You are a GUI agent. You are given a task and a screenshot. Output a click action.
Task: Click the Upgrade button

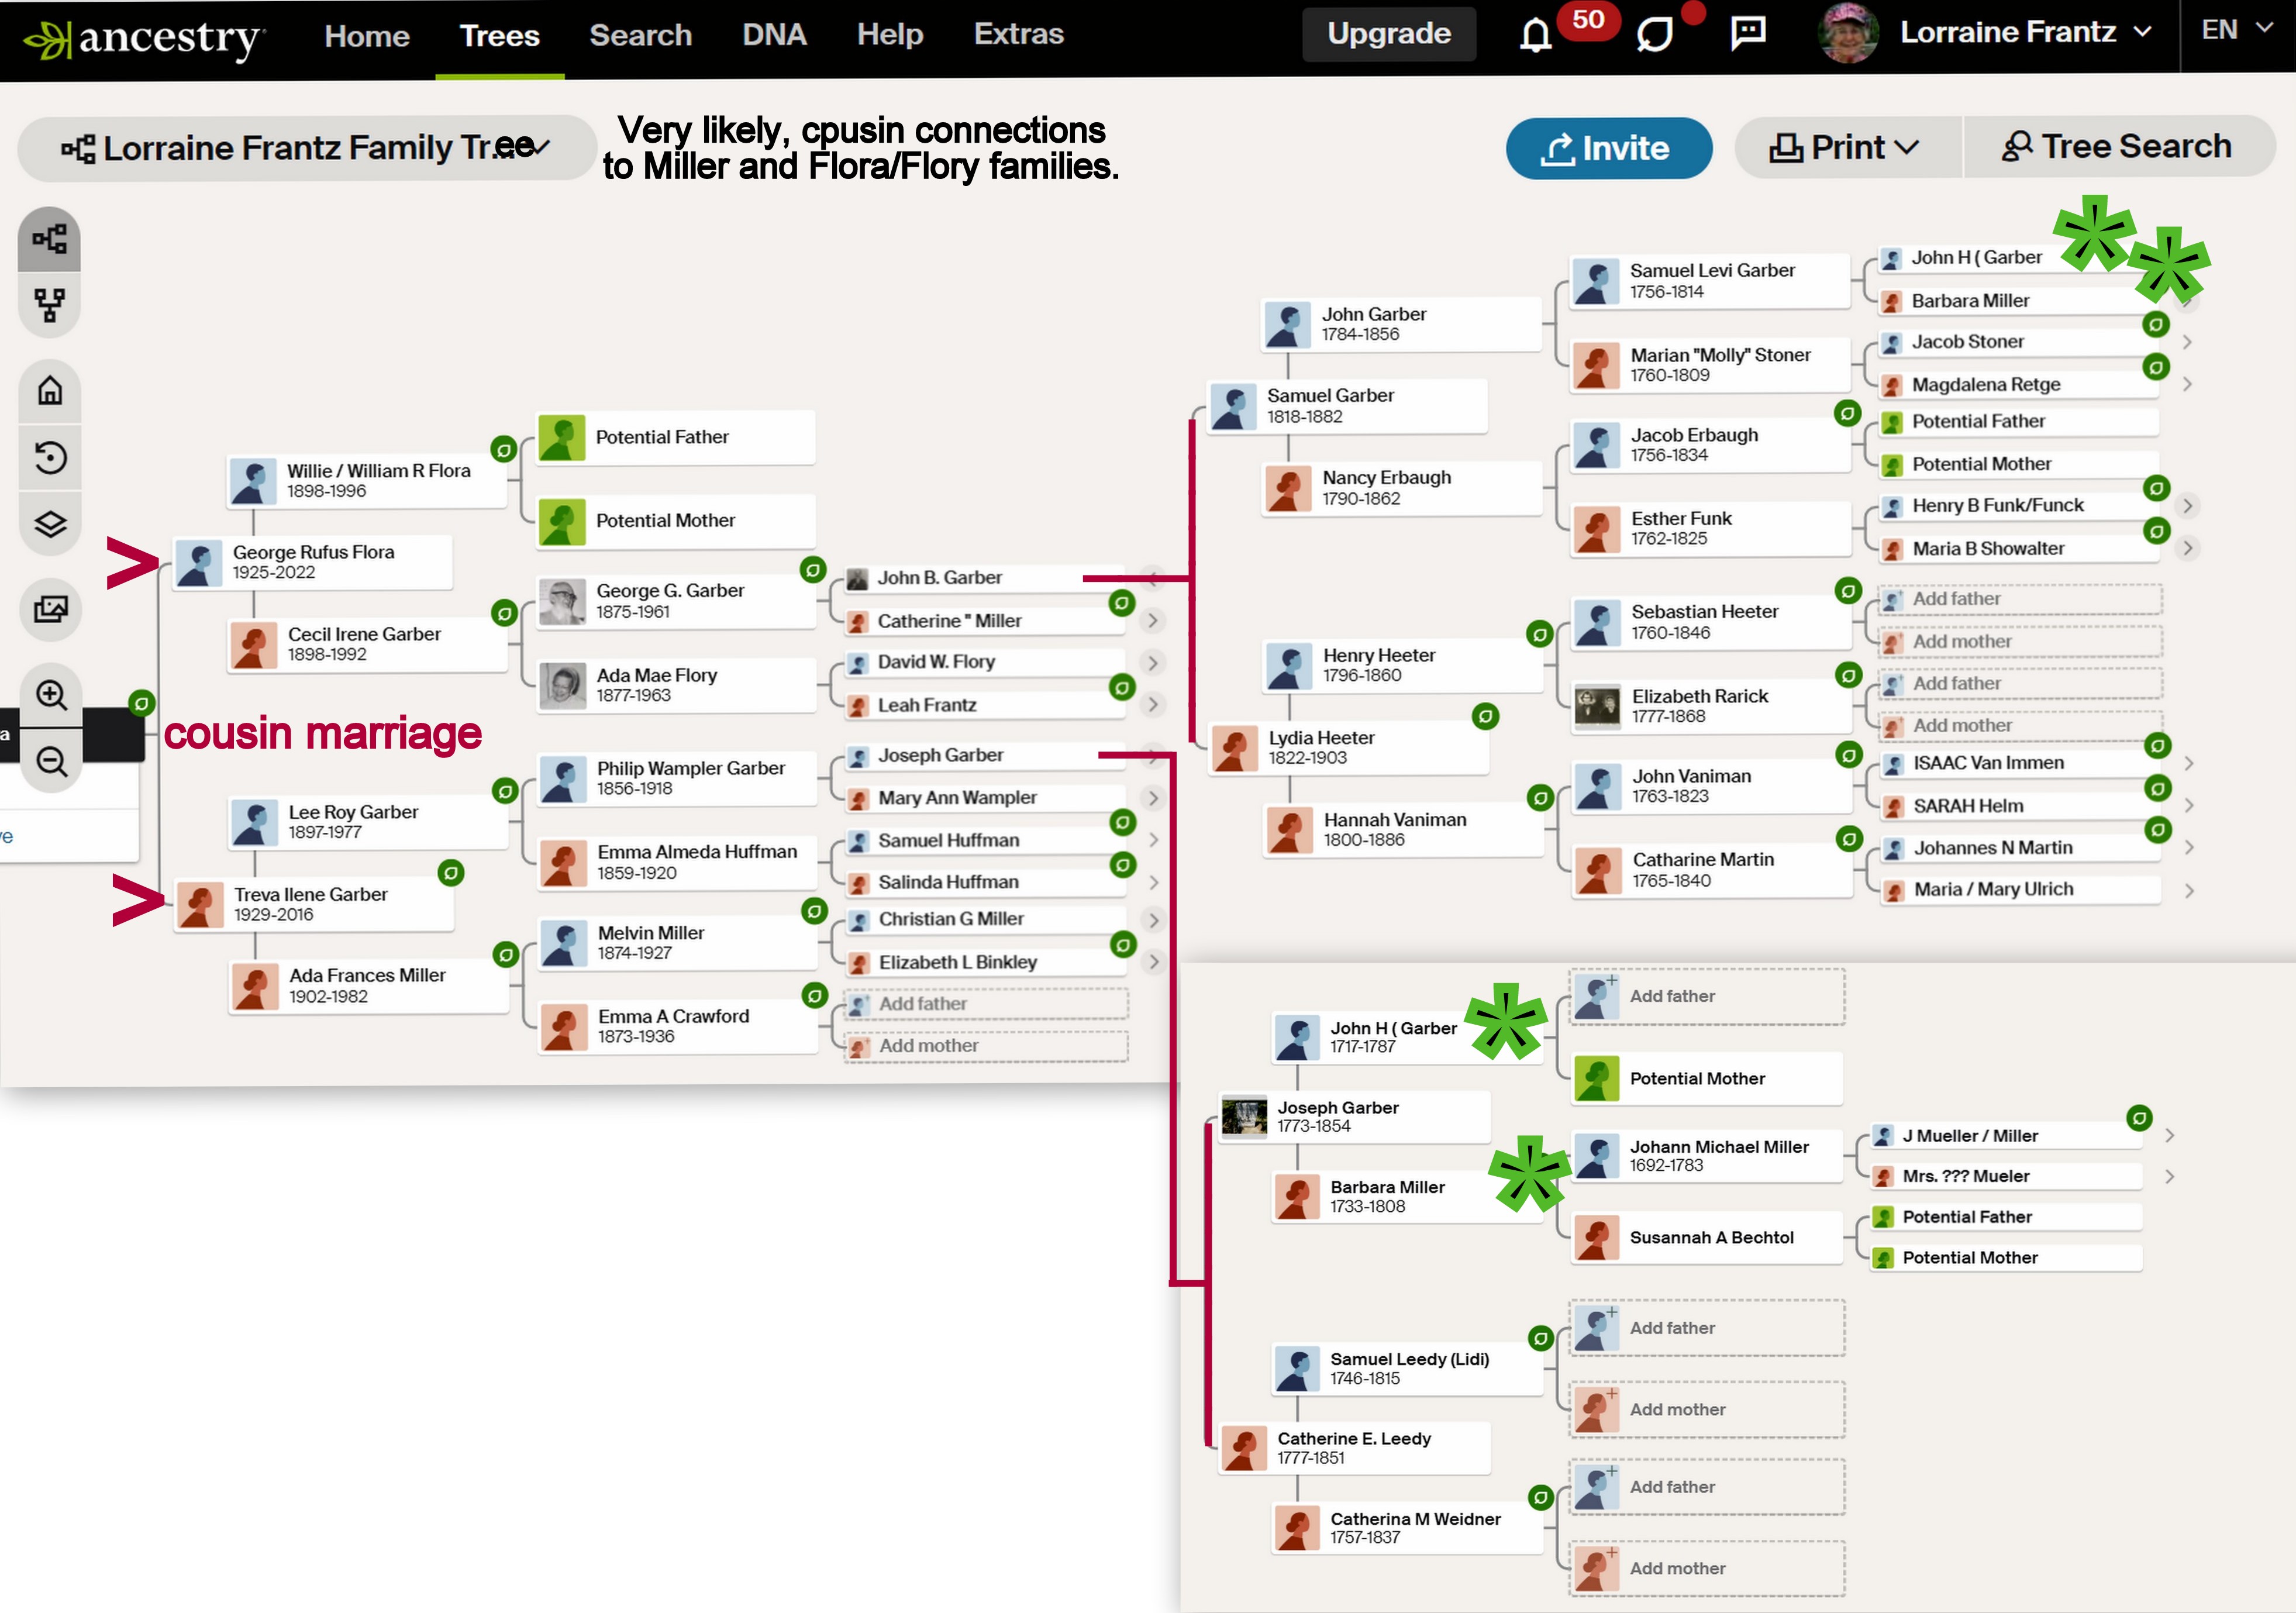(x=1388, y=34)
